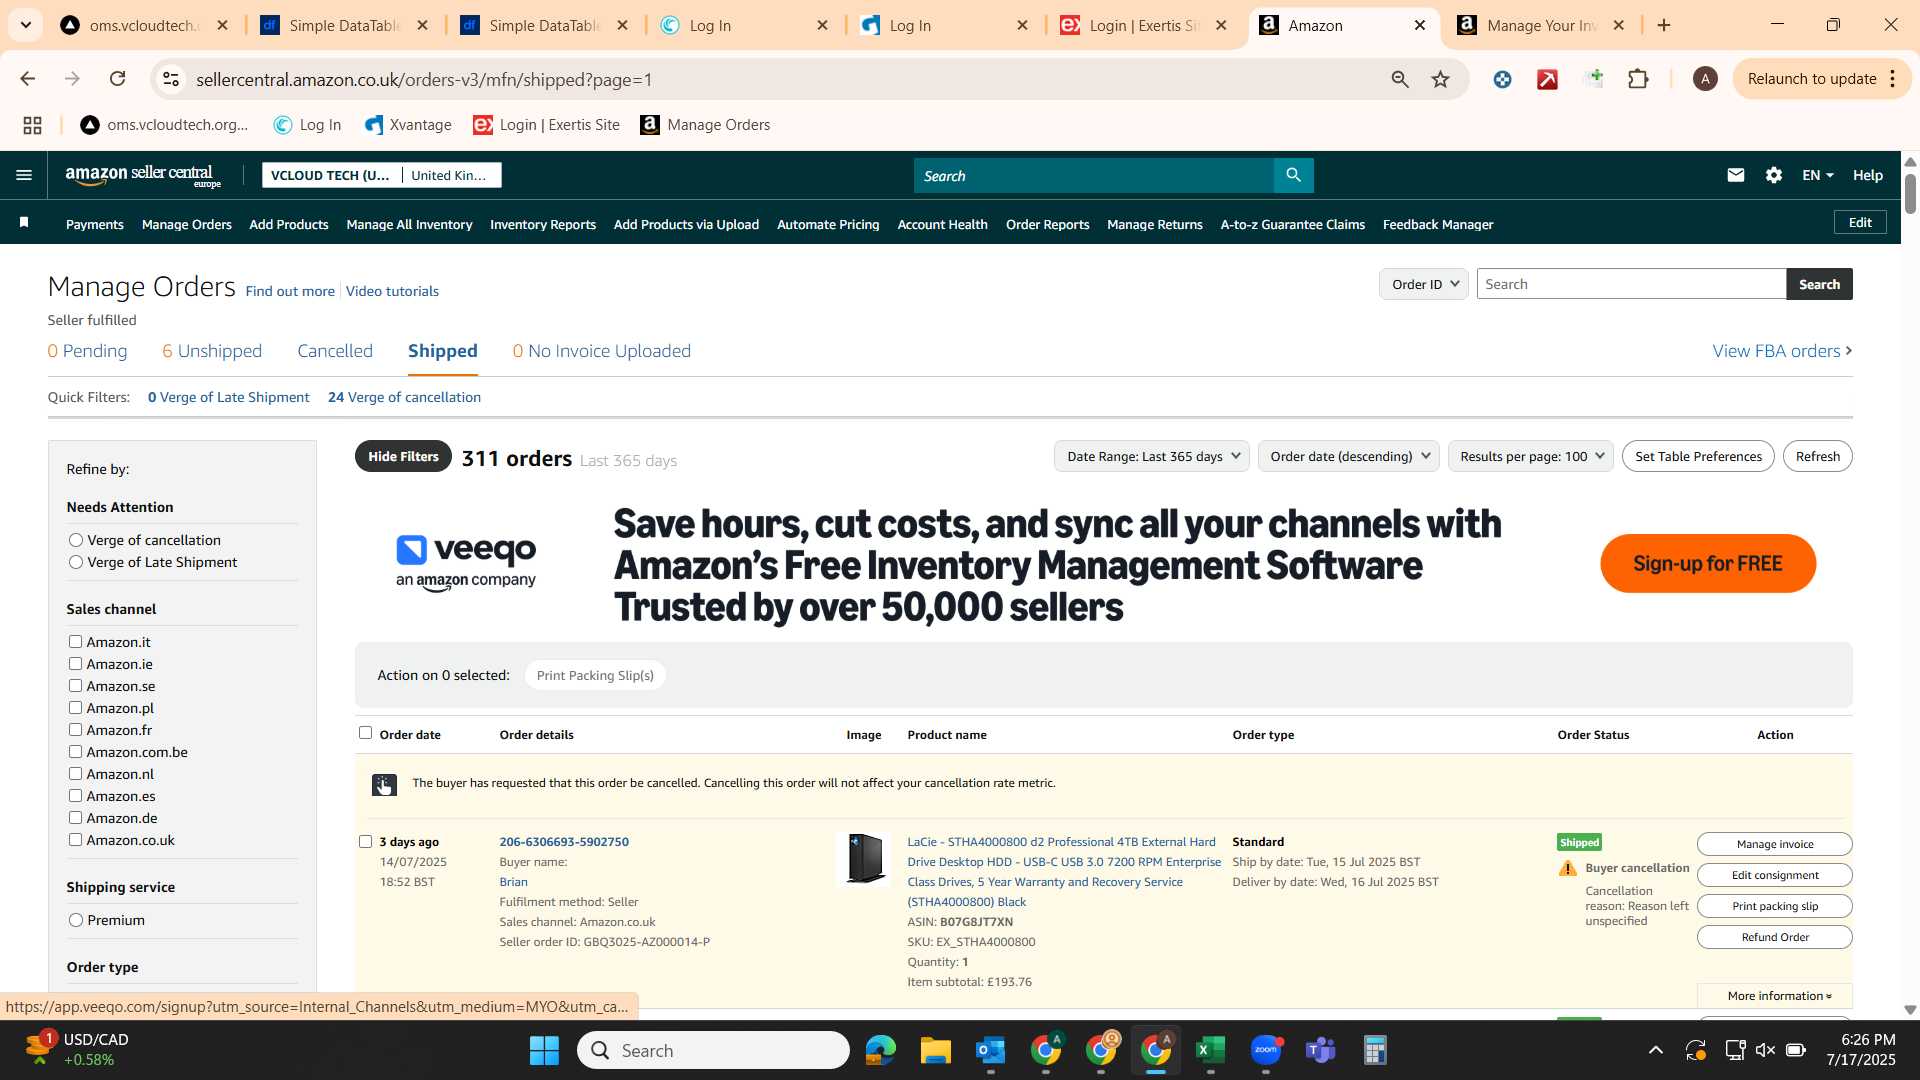The height and width of the screenshot is (1080, 1920).
Task: Click Set Table Preferences button
Action: tap(1698, 456)
